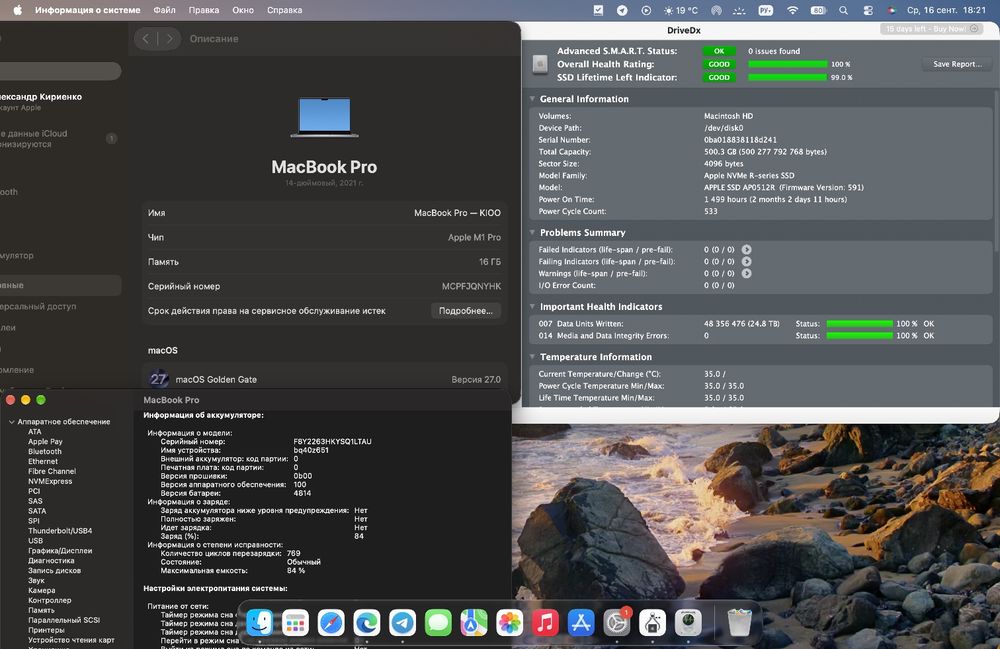Click the Siri icon in menu bar
The height and width of the screenshot is (649, 1000).
(x=892, y=10)
